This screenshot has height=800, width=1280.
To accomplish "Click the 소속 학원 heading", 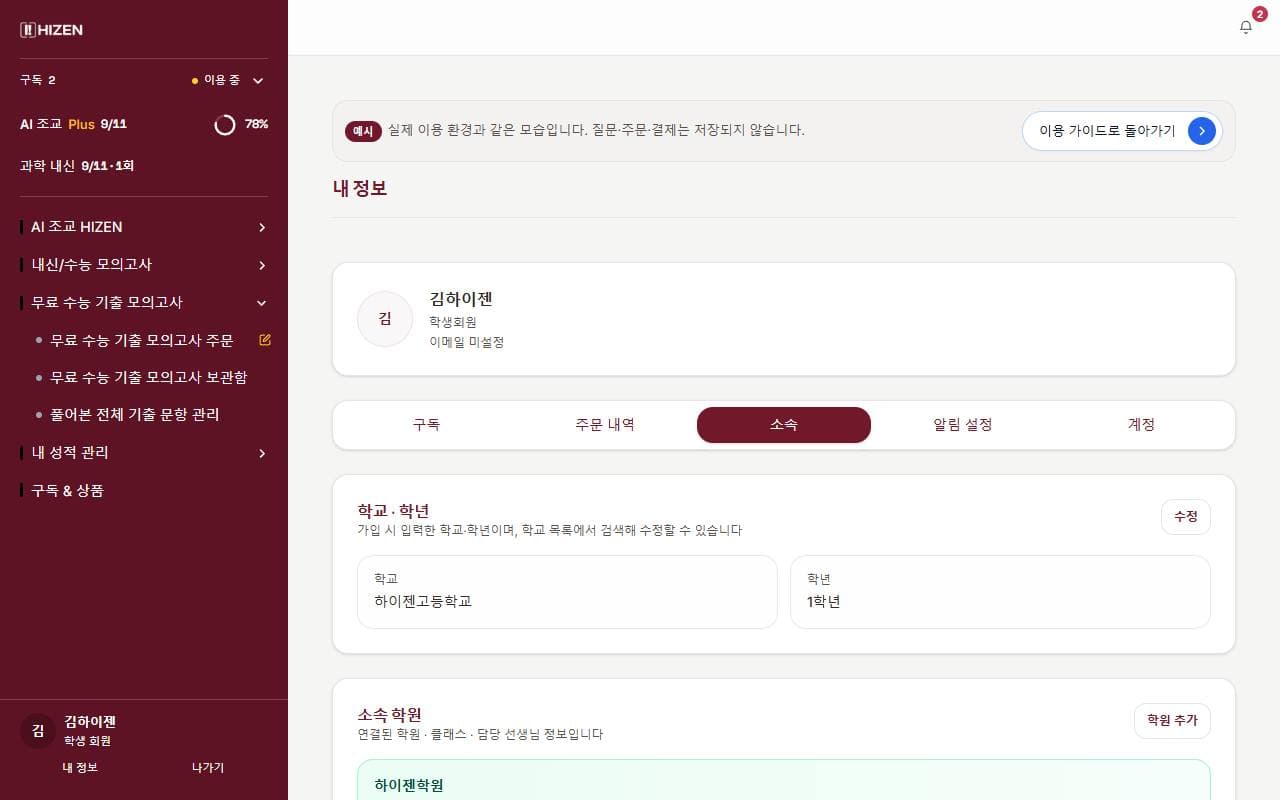I will point(389,715).
